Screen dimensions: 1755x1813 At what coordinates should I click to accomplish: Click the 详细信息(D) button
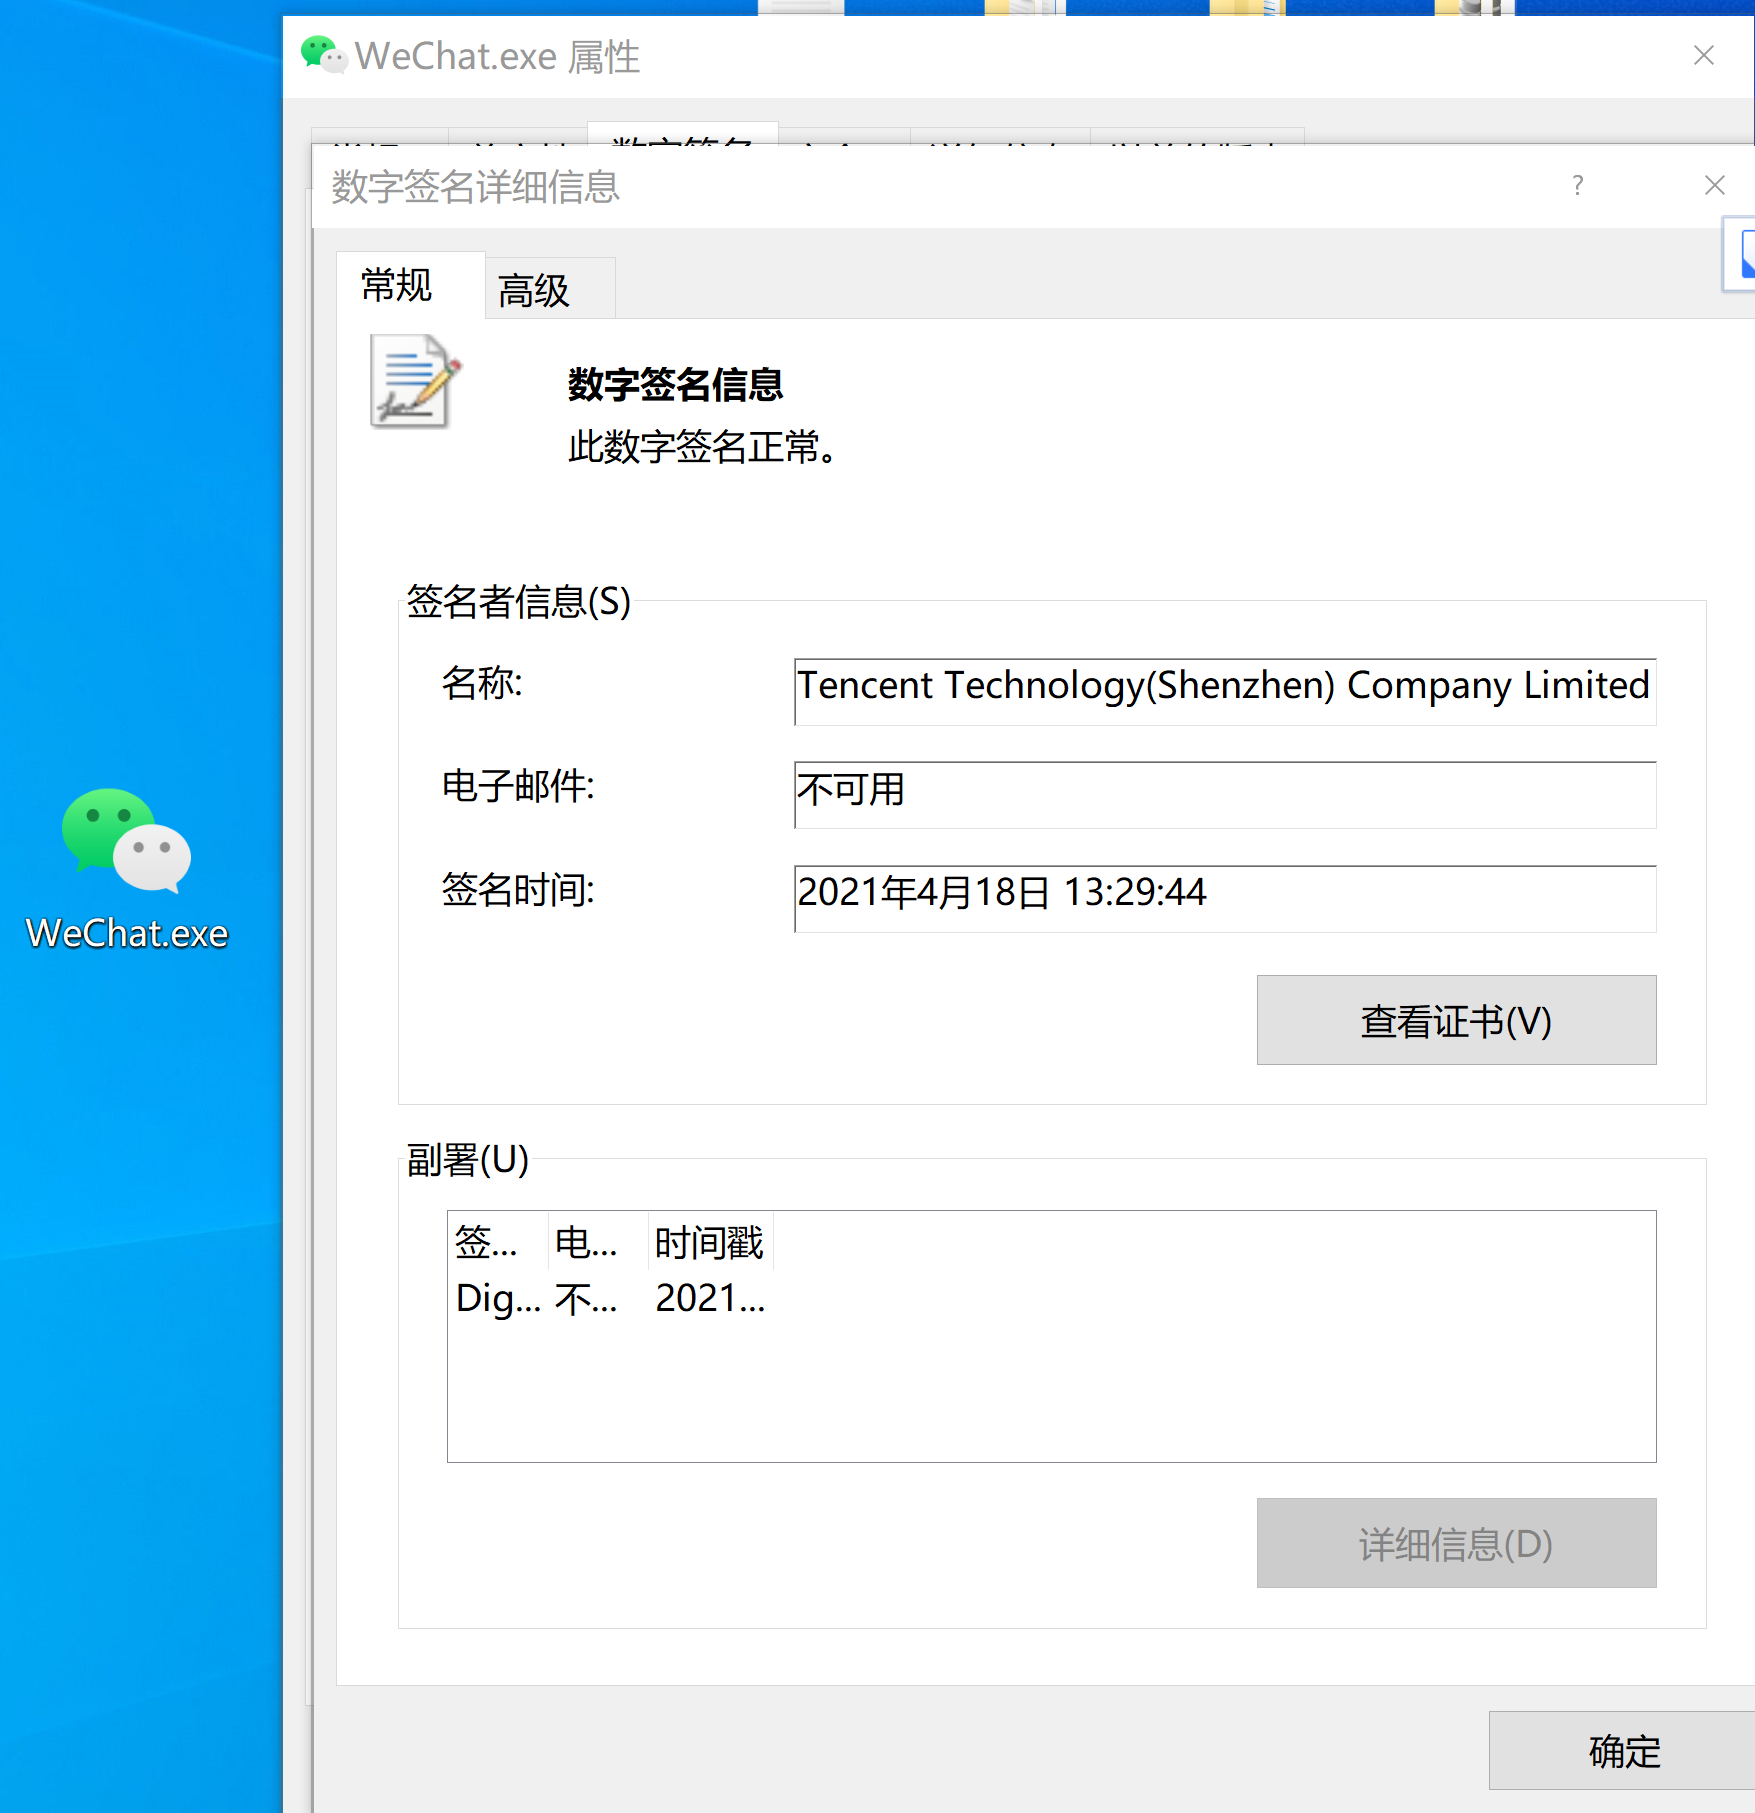(1456, 1543)
